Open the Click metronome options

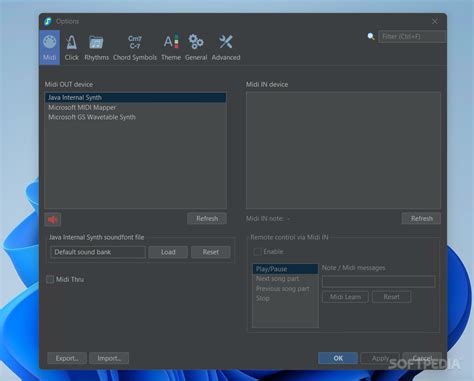(71, 47)
